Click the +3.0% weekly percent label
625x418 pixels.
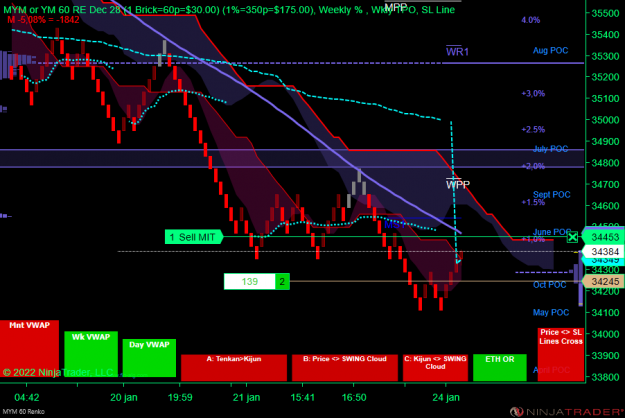point(533,94)
